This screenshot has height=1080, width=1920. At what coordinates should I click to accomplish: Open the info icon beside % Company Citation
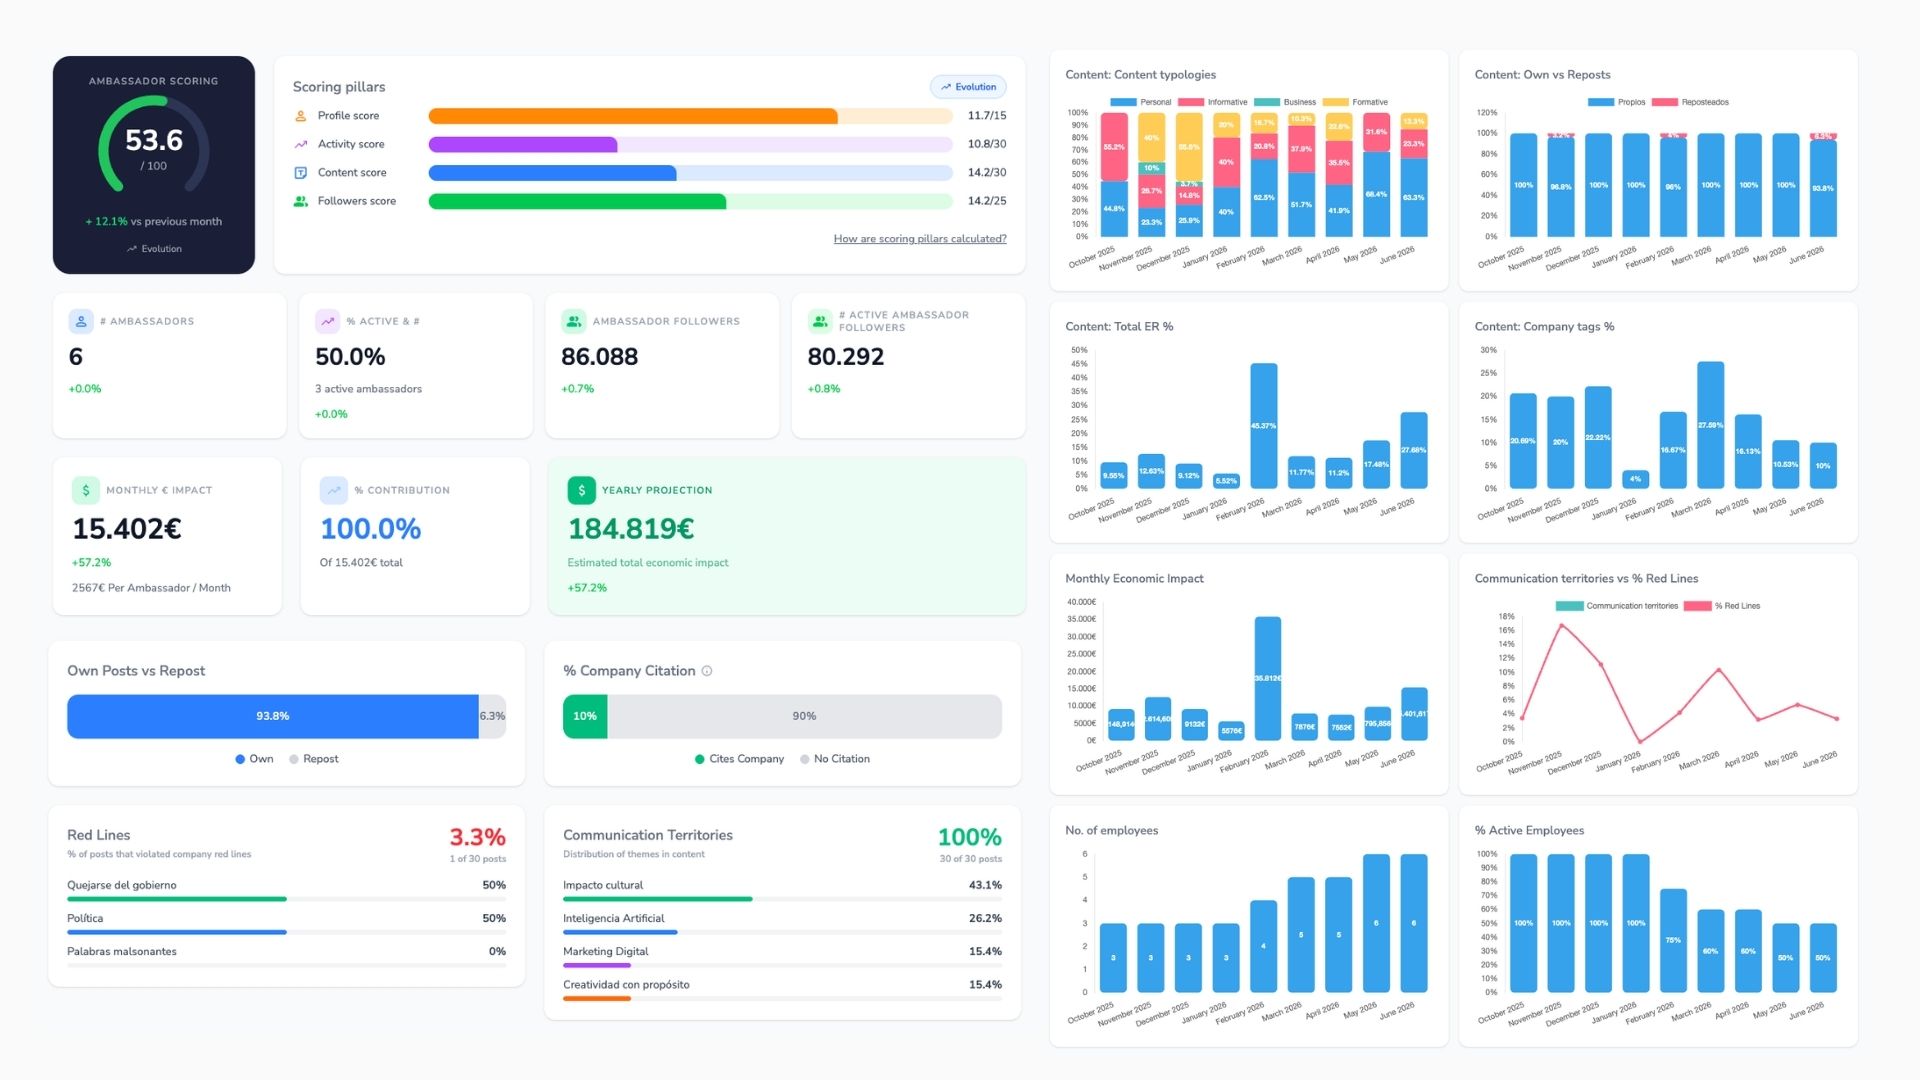pos(707,671)
